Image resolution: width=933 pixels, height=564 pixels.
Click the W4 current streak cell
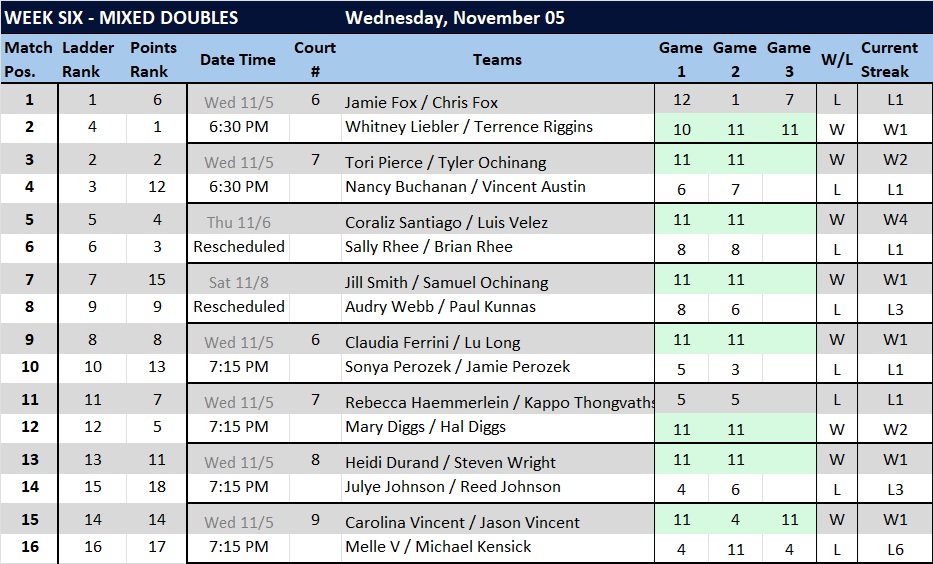click(x=895, y=220)
